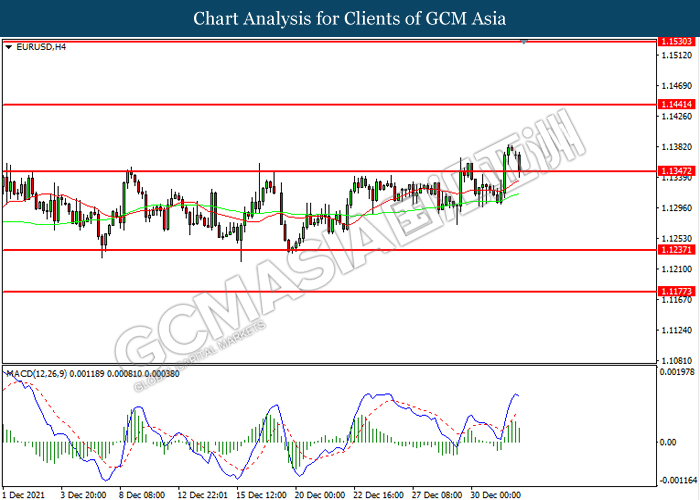Click the 1.12530 axis price value

[677, 238]
